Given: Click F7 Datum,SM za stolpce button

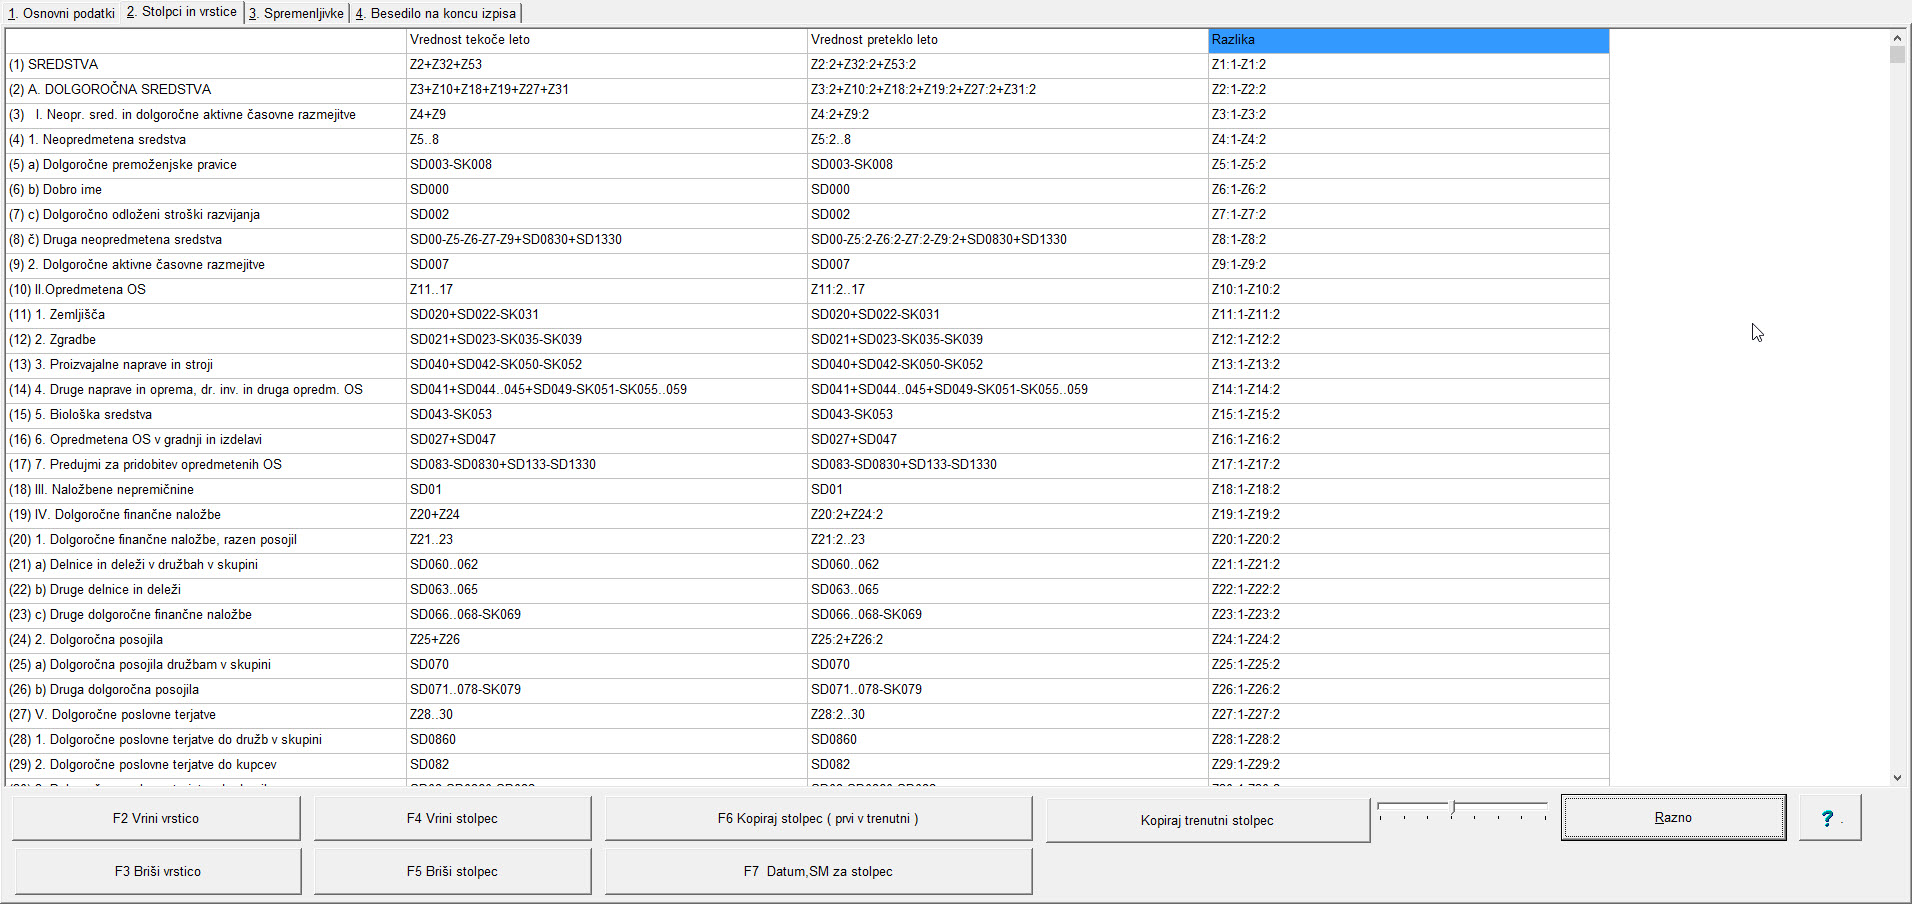Looking at the screenshot, I should click(x=818, y=871).
